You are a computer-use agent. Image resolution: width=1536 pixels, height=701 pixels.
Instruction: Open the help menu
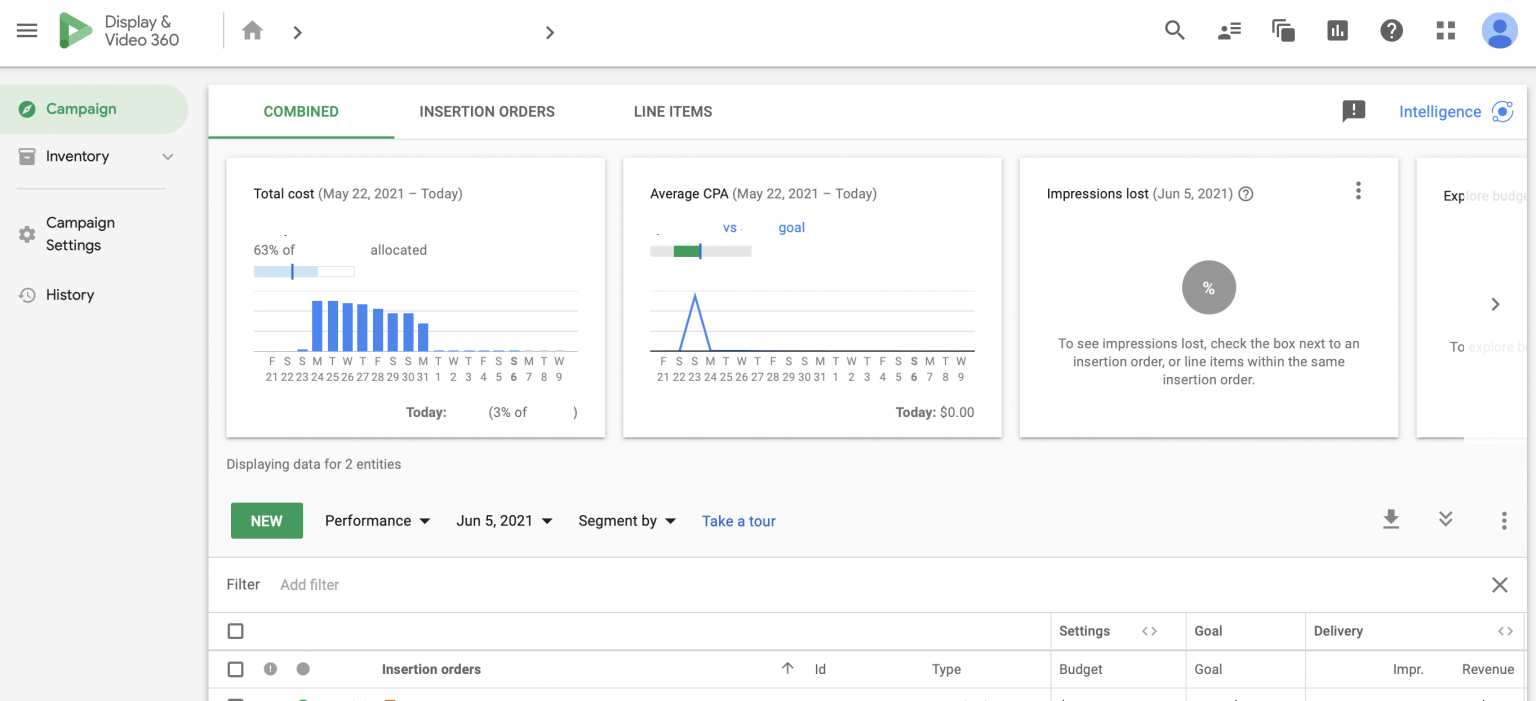click(1391, 31)
